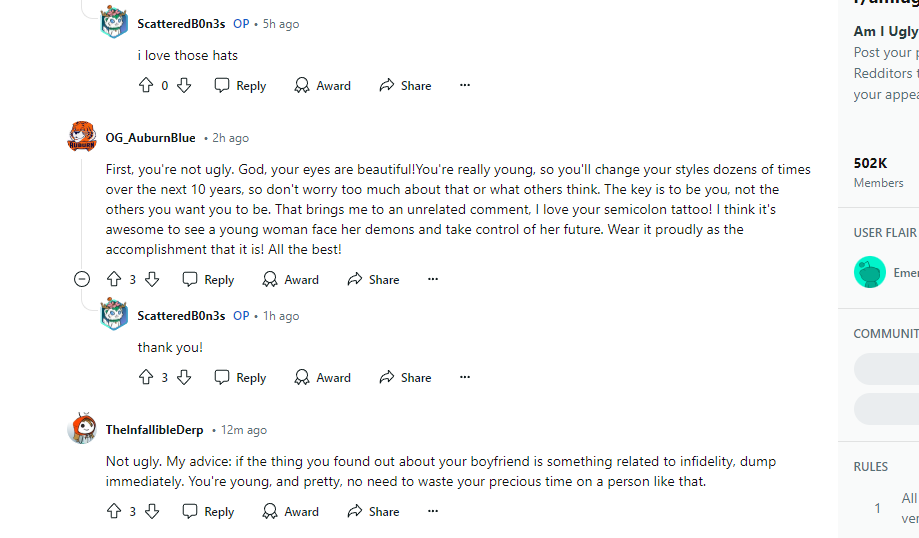Upvote OG_AuburnBlue's comment
This screenshot has height=538, width=919.
point(114,280)
